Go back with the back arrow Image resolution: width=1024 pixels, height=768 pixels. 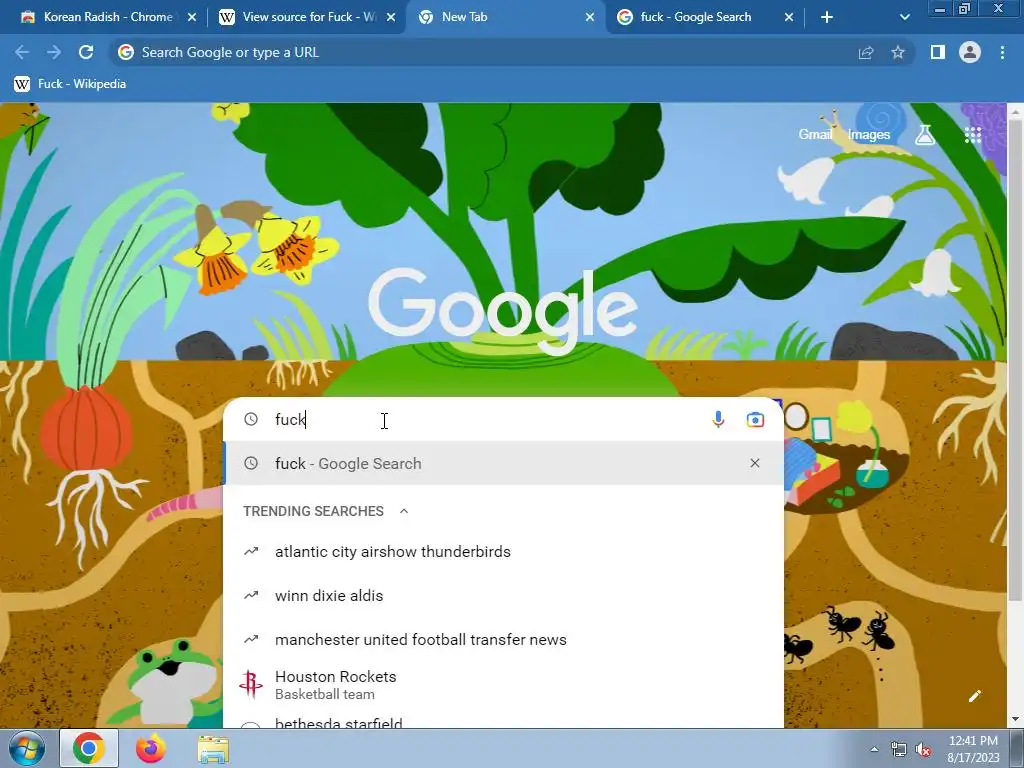(x=22, y=52)
